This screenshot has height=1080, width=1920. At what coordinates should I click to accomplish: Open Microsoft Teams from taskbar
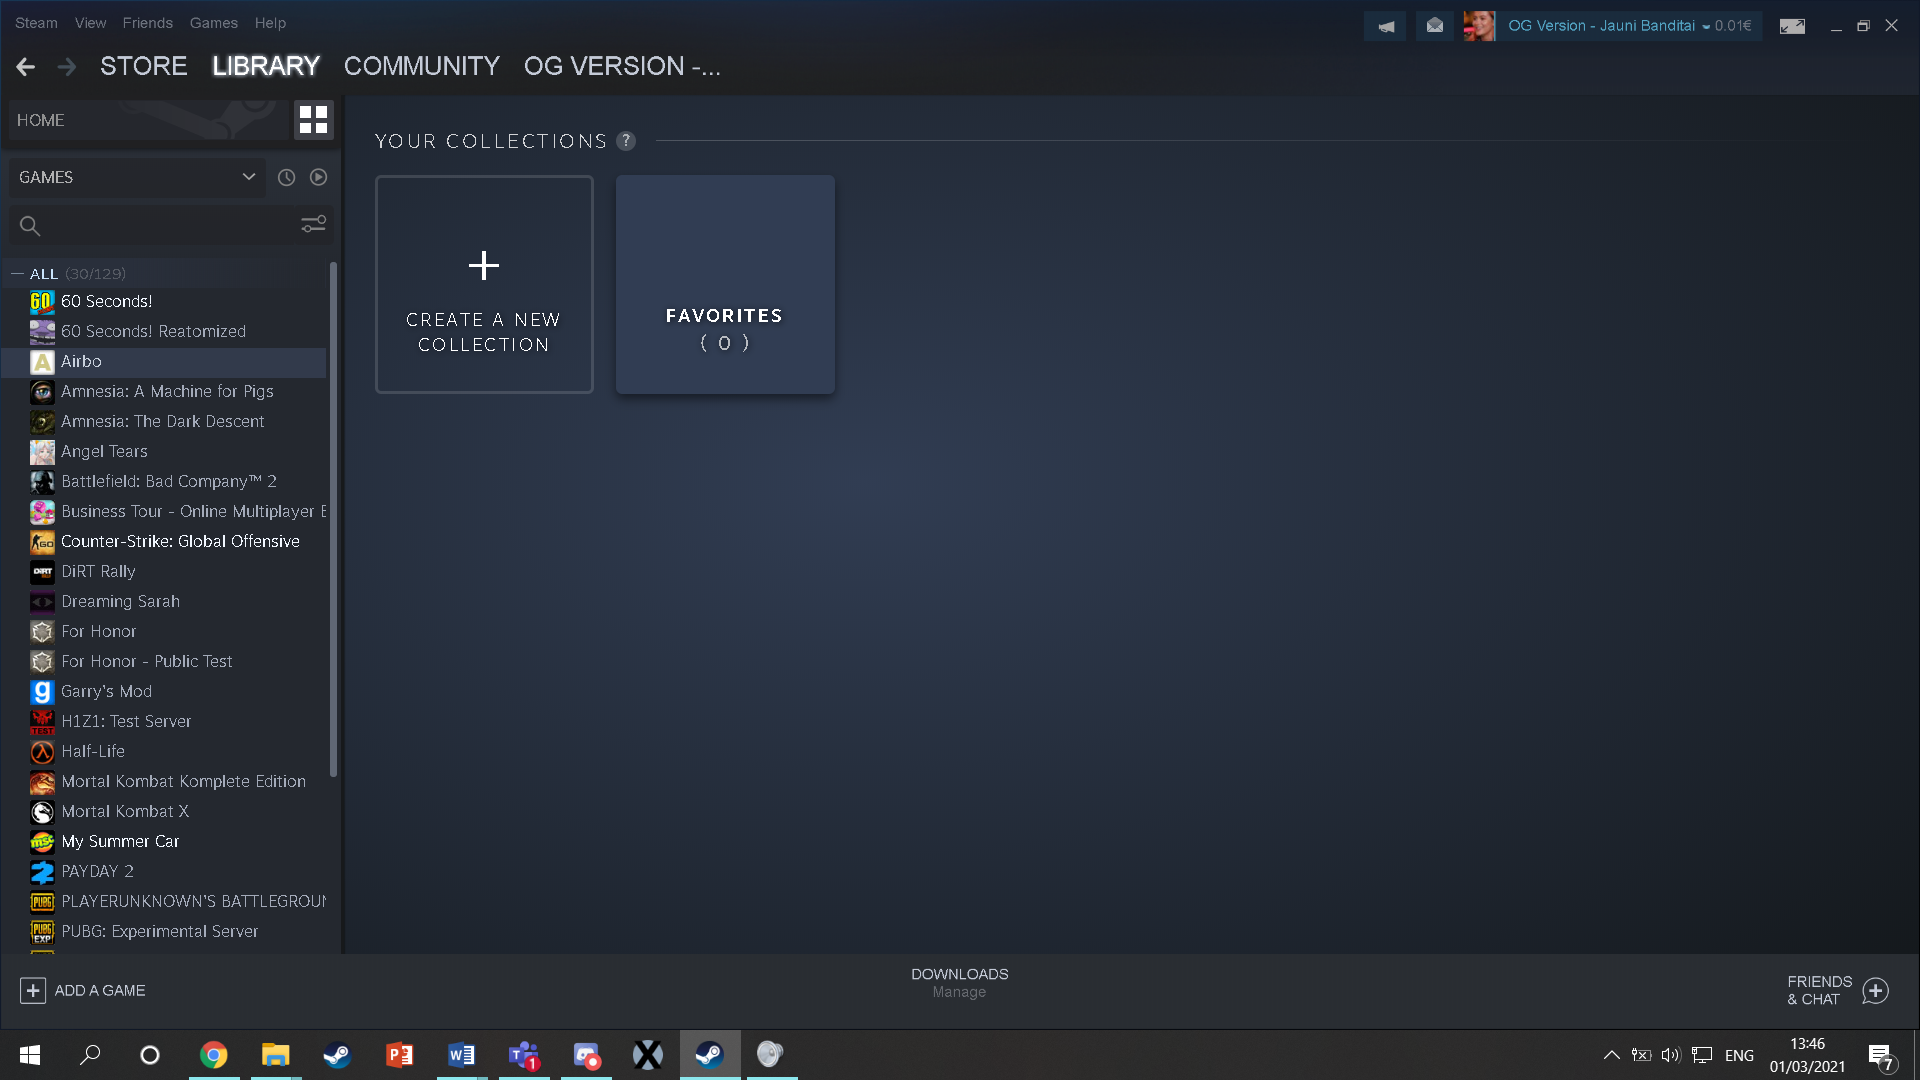pos(524,1055)
